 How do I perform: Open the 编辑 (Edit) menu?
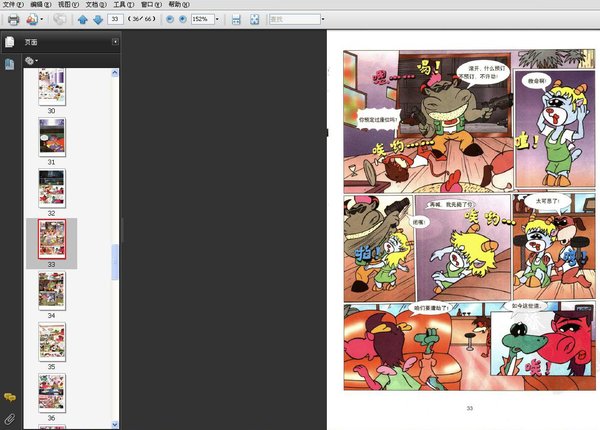point(41,4)
